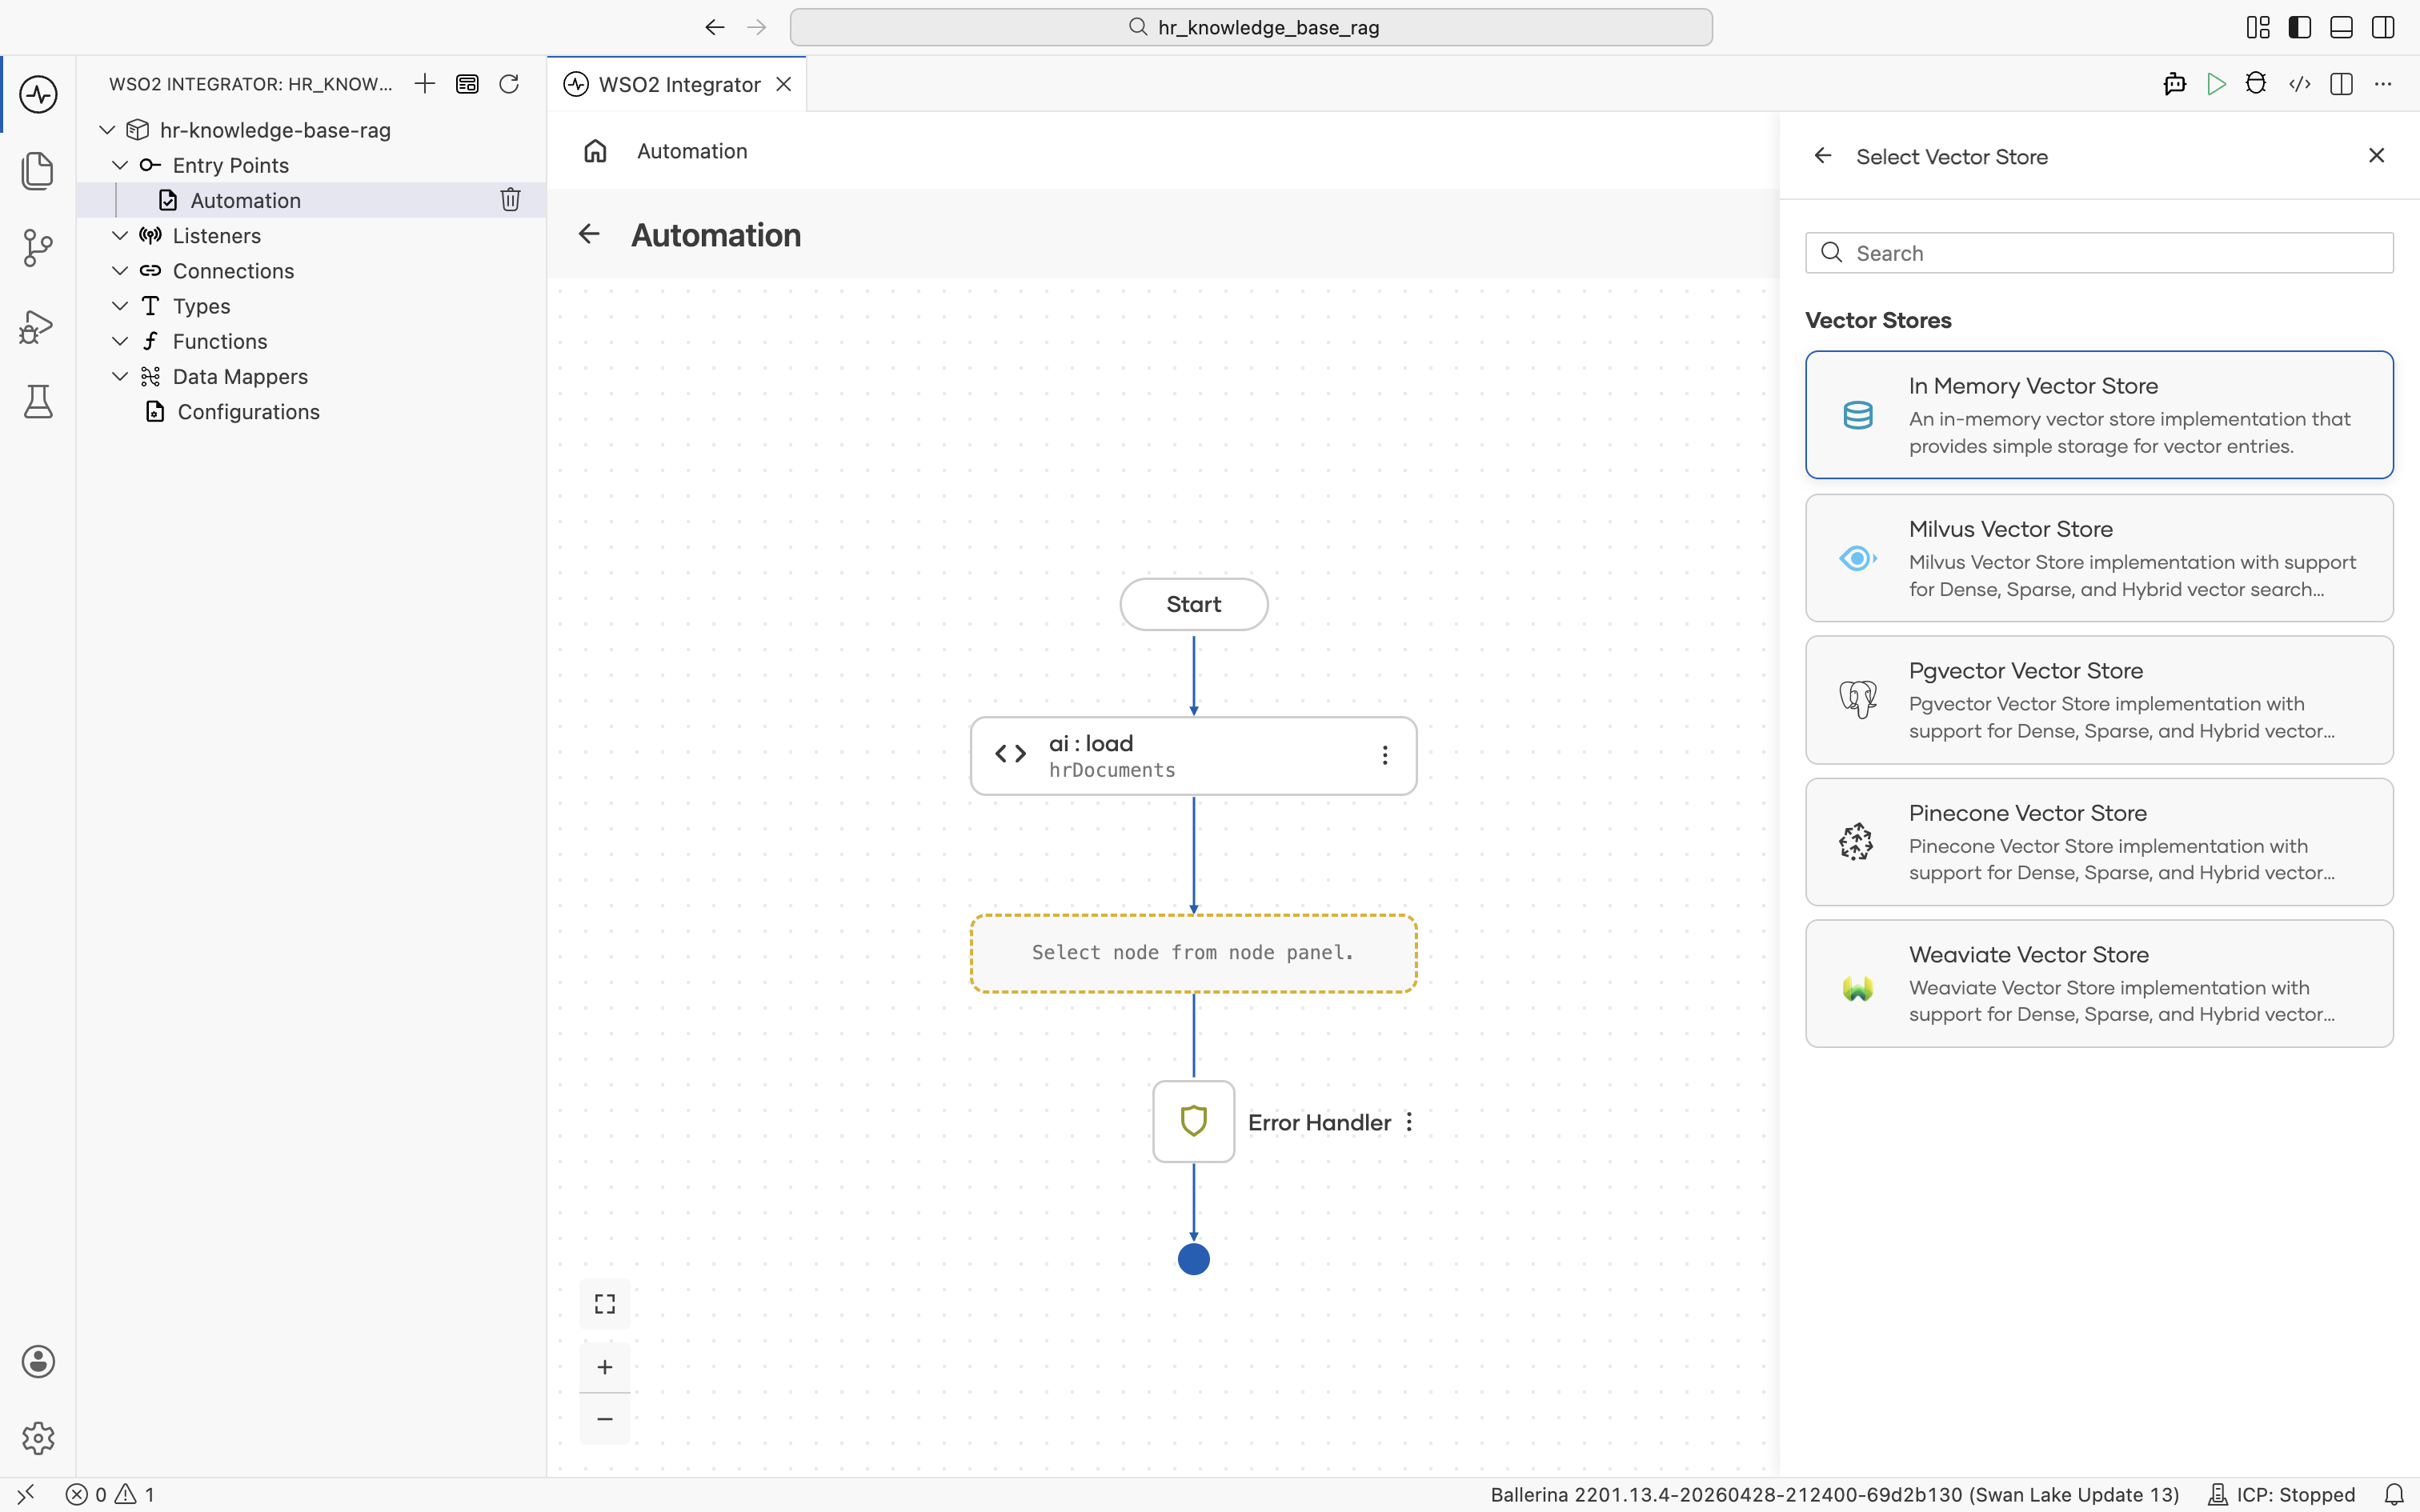Image resolution: width=2420 pixels, height=1512 pixels.
Task: Toggle the primary side bar
Action: 2300,27
